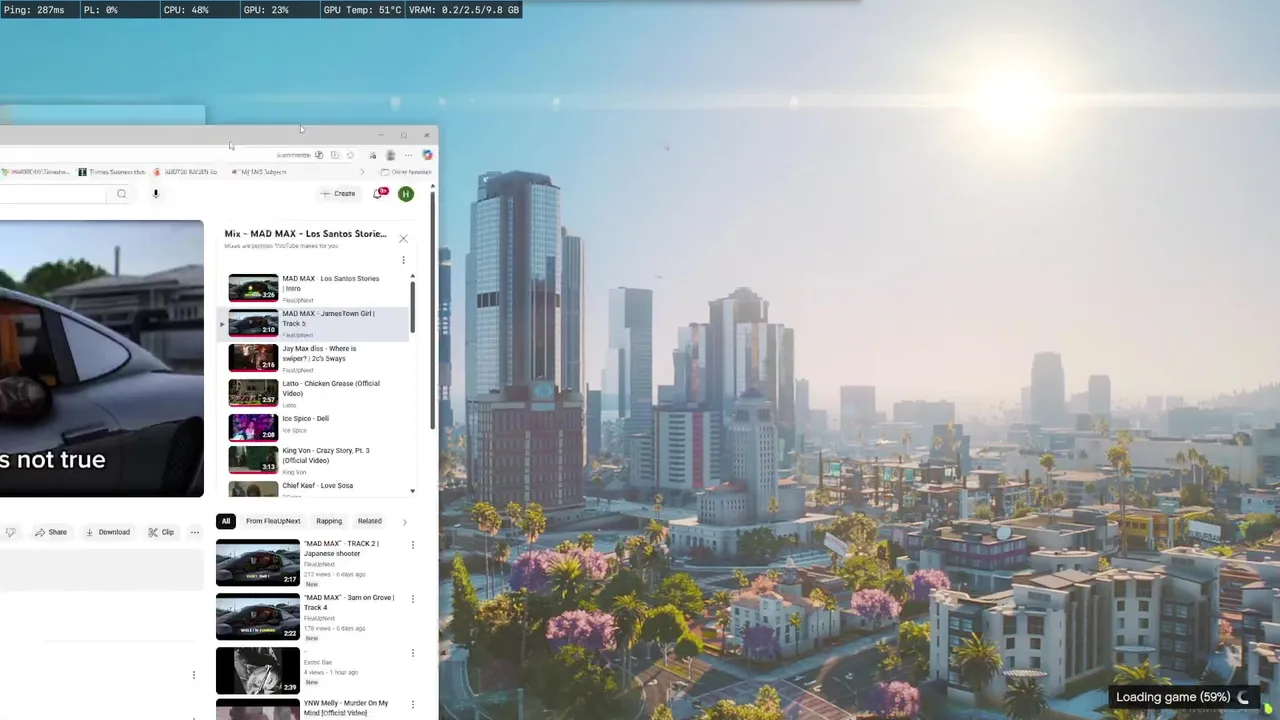Click the playlist scroll up arrow

tap(412, 276)
